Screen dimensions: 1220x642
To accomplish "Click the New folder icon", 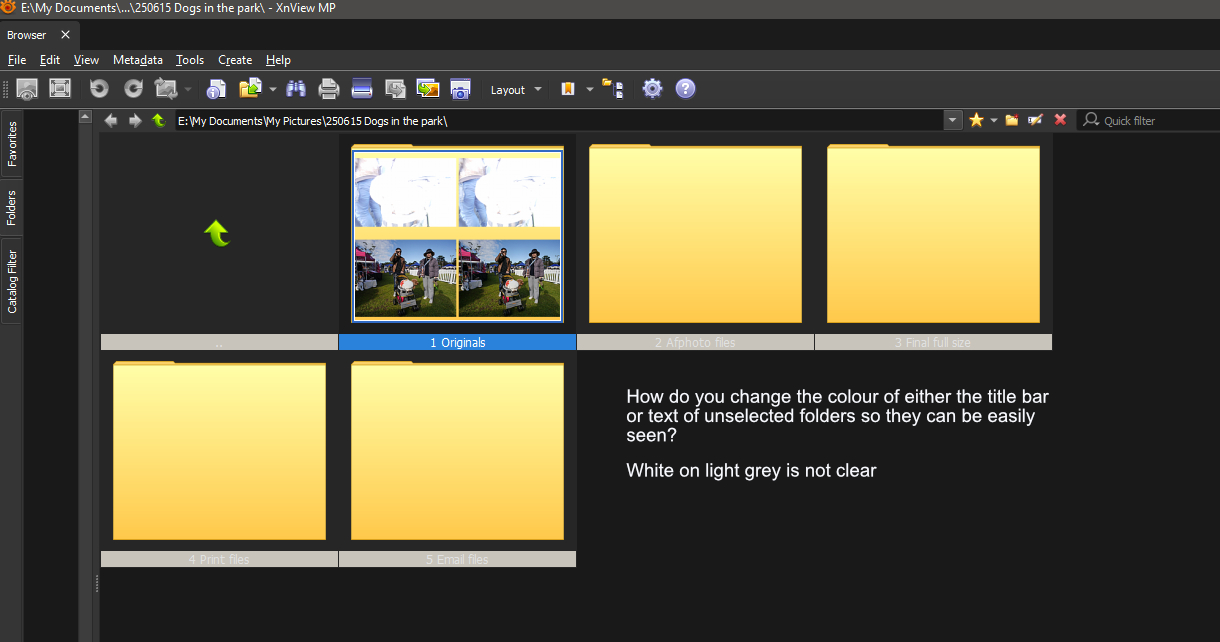I will pos(1012,120).
